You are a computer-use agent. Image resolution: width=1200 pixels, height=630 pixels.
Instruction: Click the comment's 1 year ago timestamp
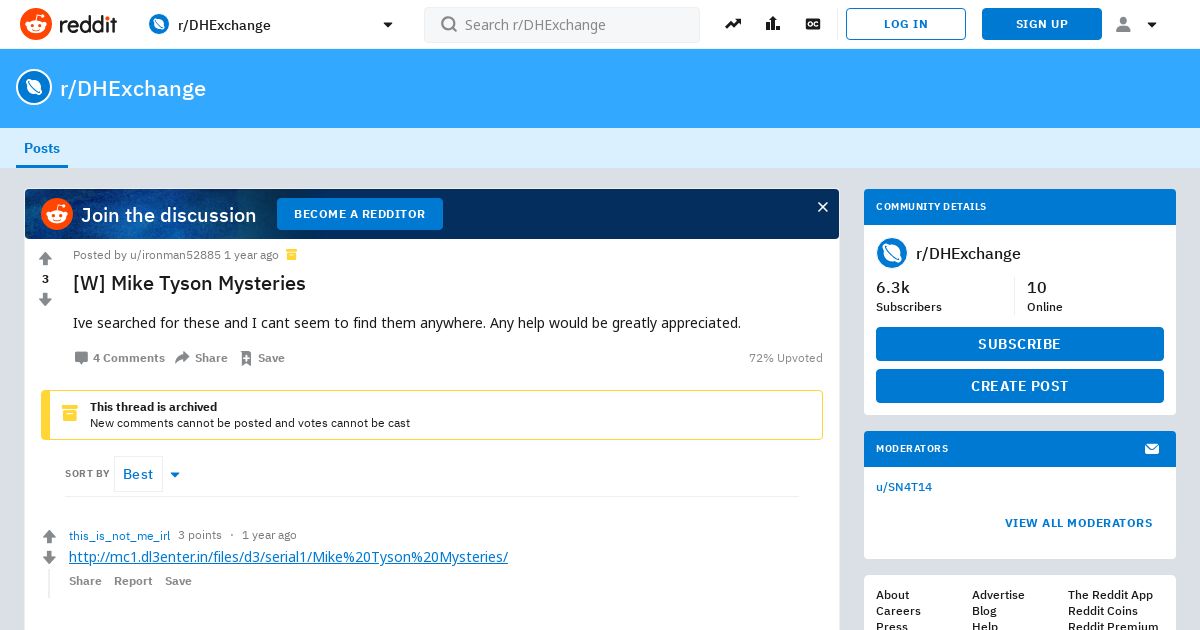(269, 535)
